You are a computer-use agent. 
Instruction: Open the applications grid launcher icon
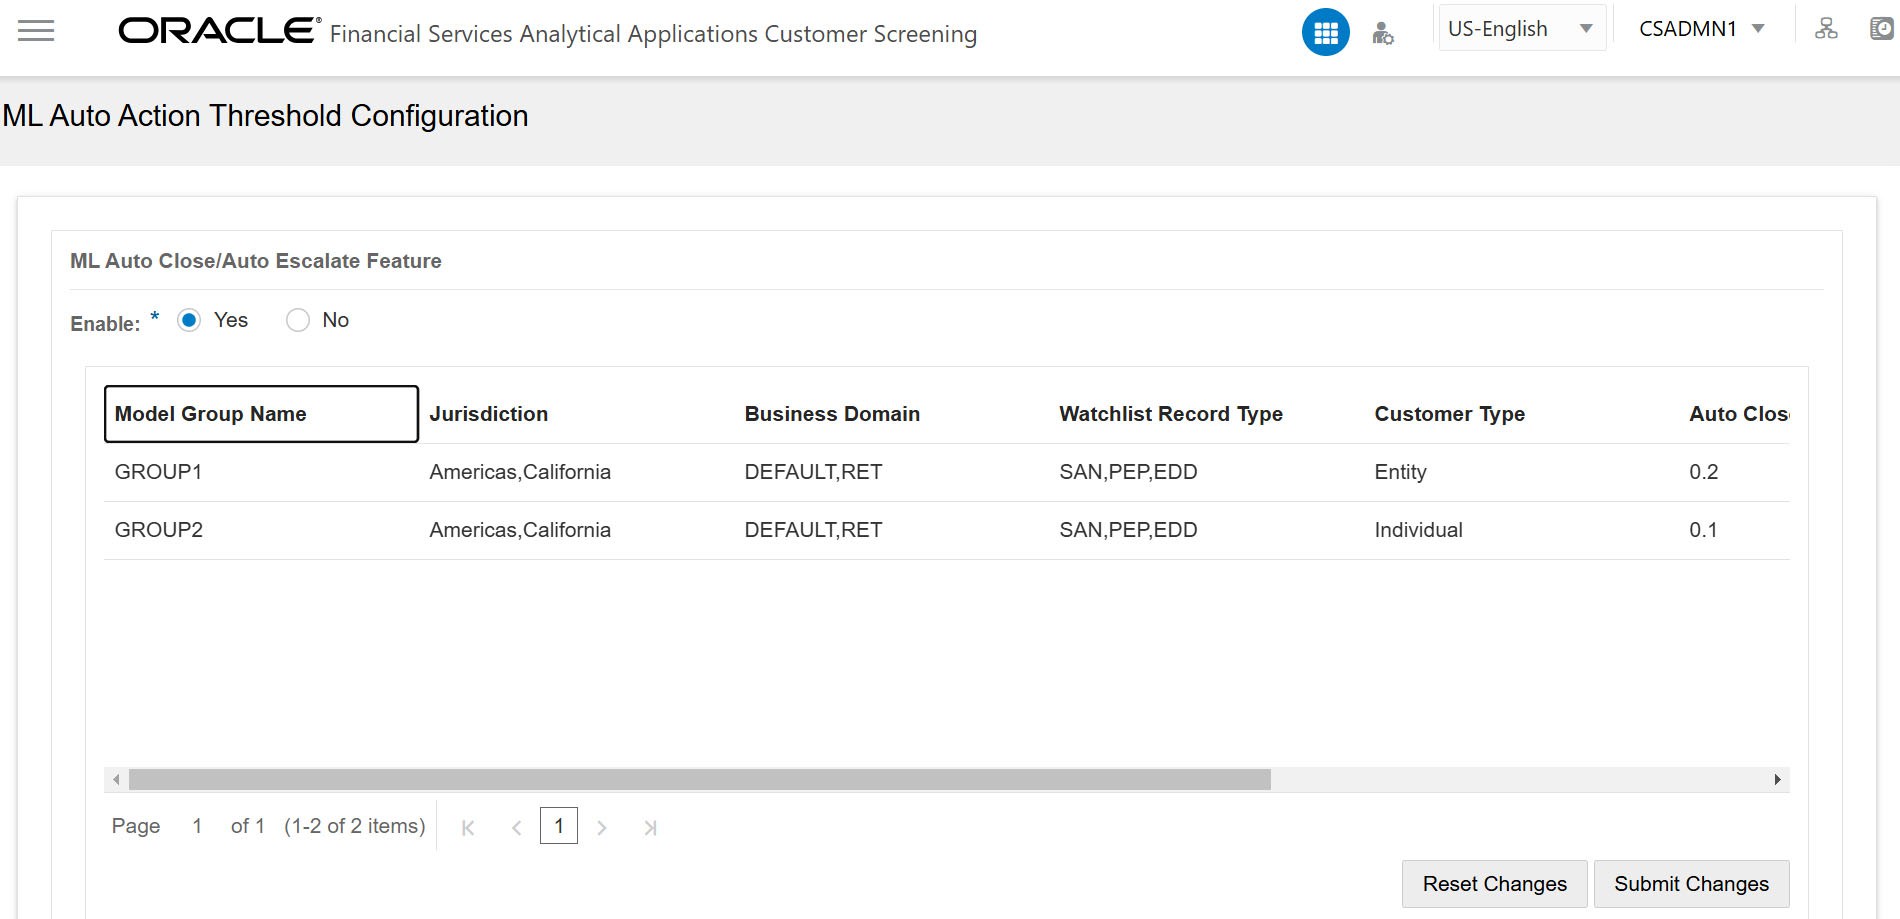(x=1325, y=31)
